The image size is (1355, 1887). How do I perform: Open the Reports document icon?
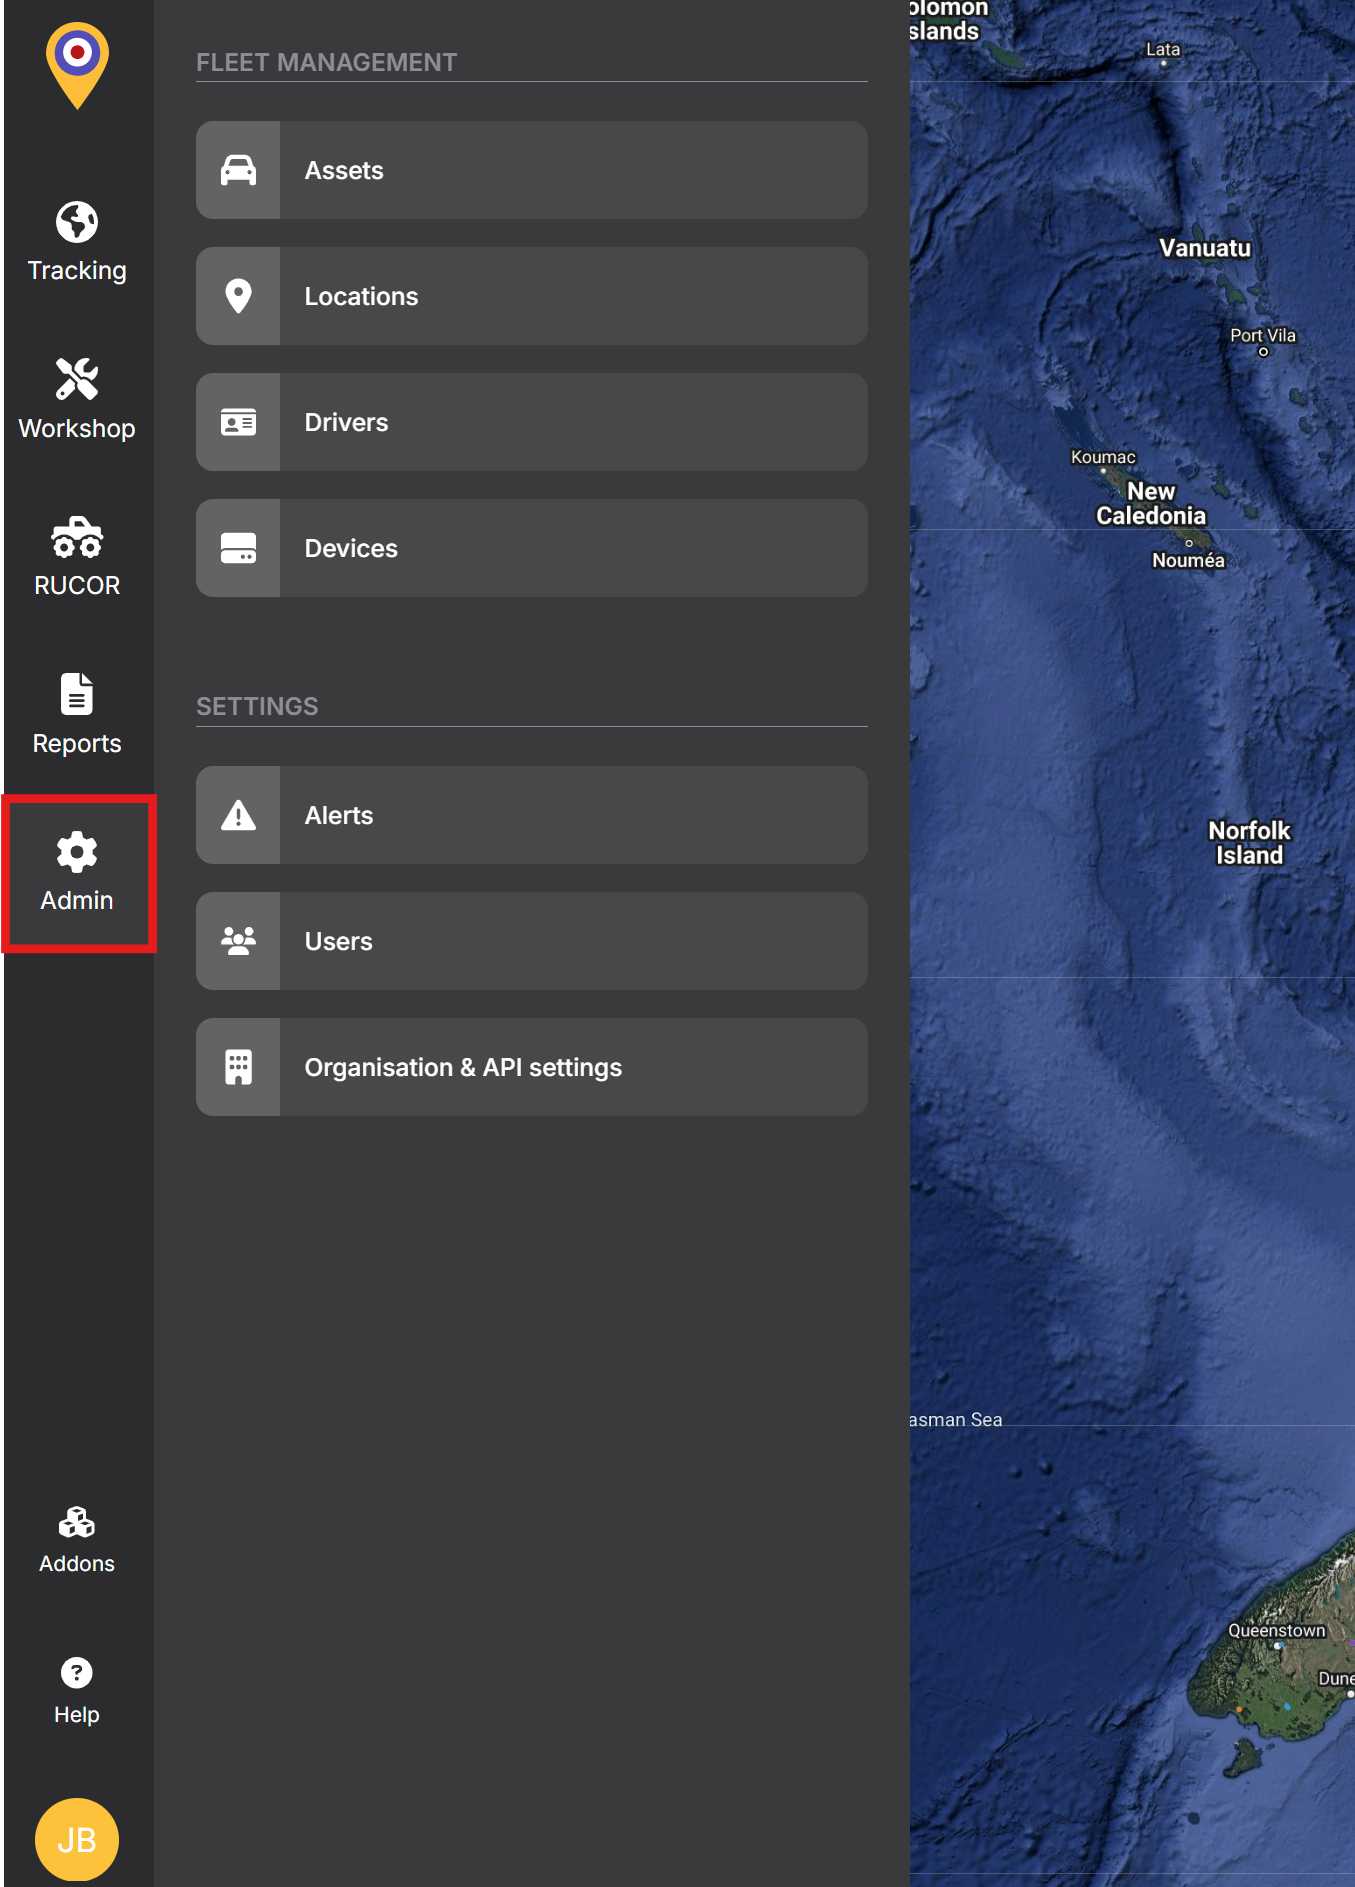point(77,694)
